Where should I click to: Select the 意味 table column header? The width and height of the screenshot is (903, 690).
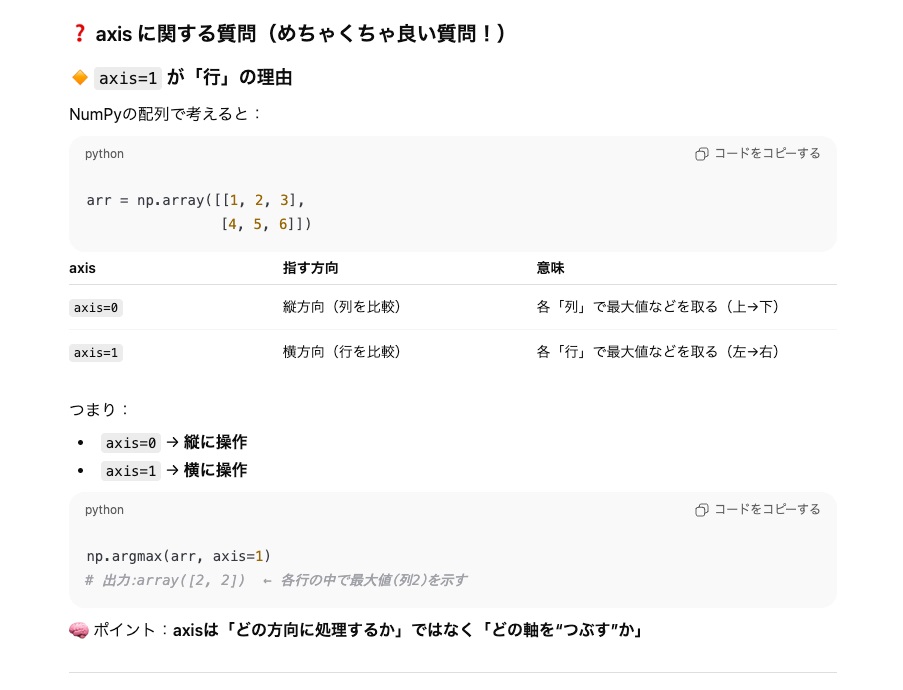[x=550, y=268]
